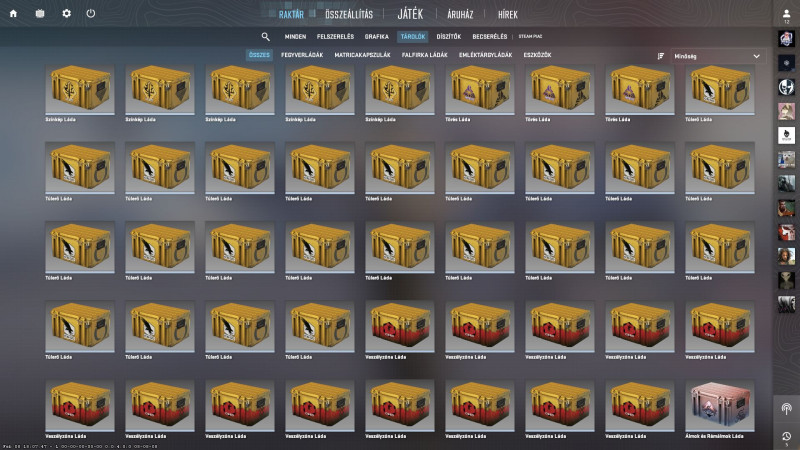Open the settings gear
The image size is (800, 450).
[66, 14]
